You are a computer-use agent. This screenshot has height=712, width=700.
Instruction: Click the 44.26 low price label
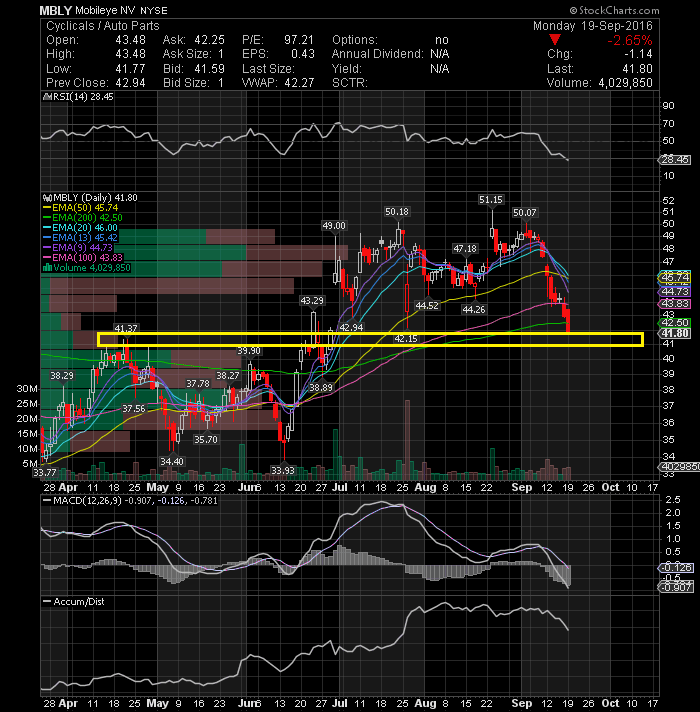click(x=473, y=310)
